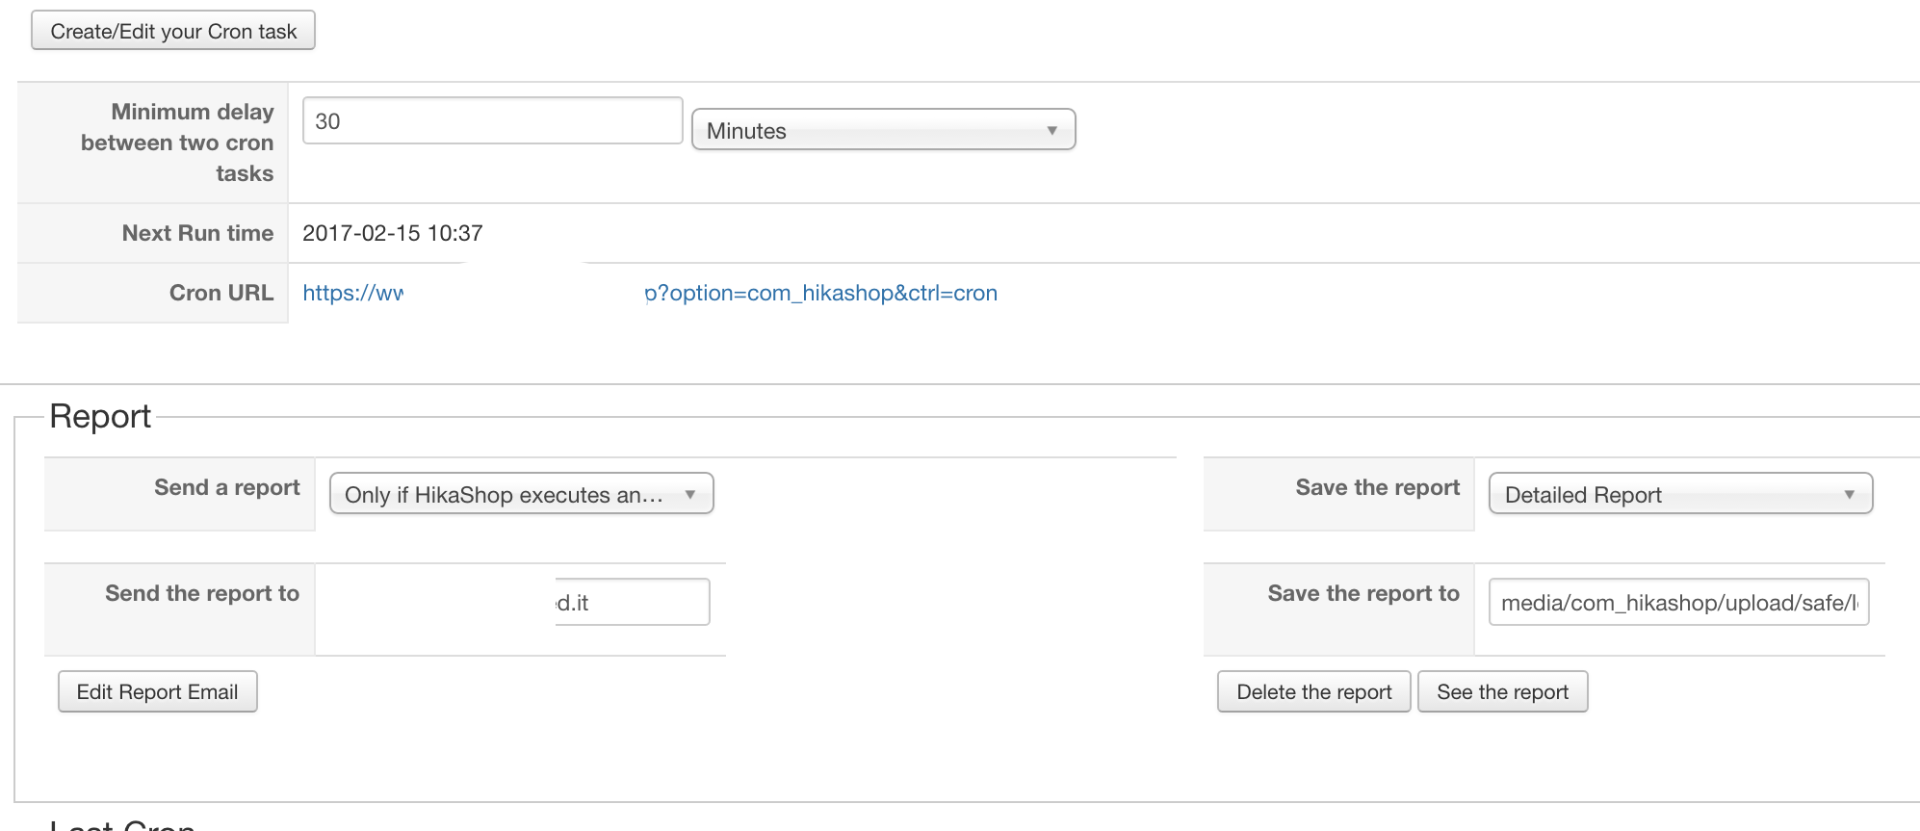Click the Create/Edit your Cron task button

coord(173,31)
